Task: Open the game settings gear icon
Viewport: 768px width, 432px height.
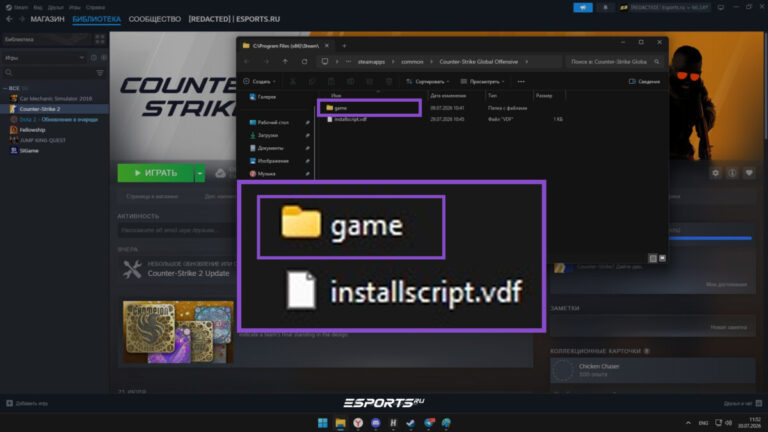Action: pyautogui.click(x=716, y=173)
